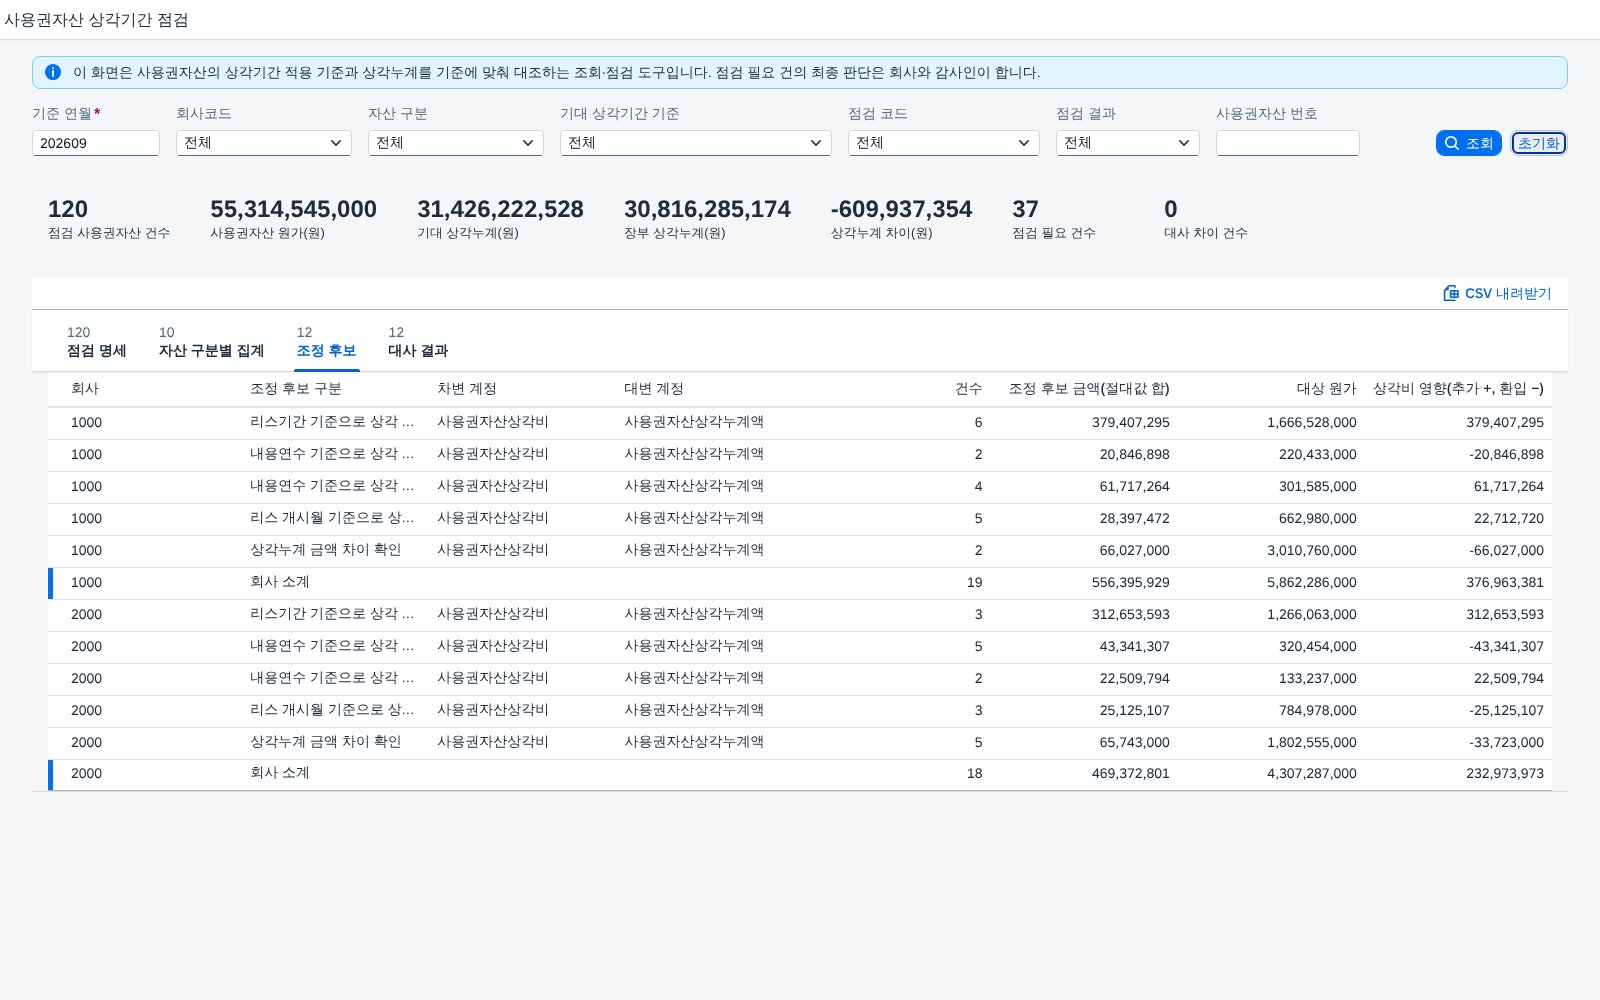The image size is (1600, 1000).
Task: Expand the 점검 결과 dropdown
Action: (1128, 143)
